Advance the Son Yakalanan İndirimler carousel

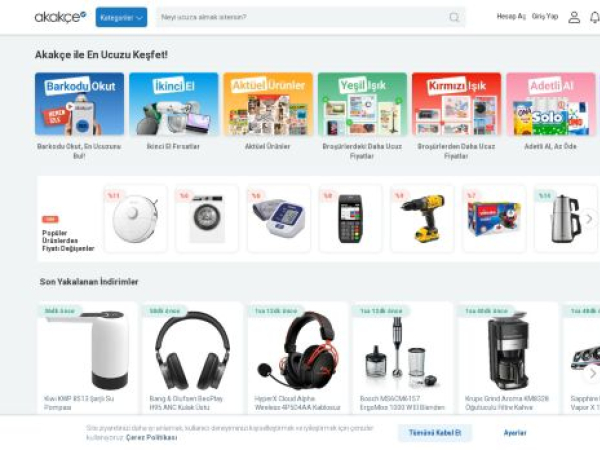(x=592, y=373)
